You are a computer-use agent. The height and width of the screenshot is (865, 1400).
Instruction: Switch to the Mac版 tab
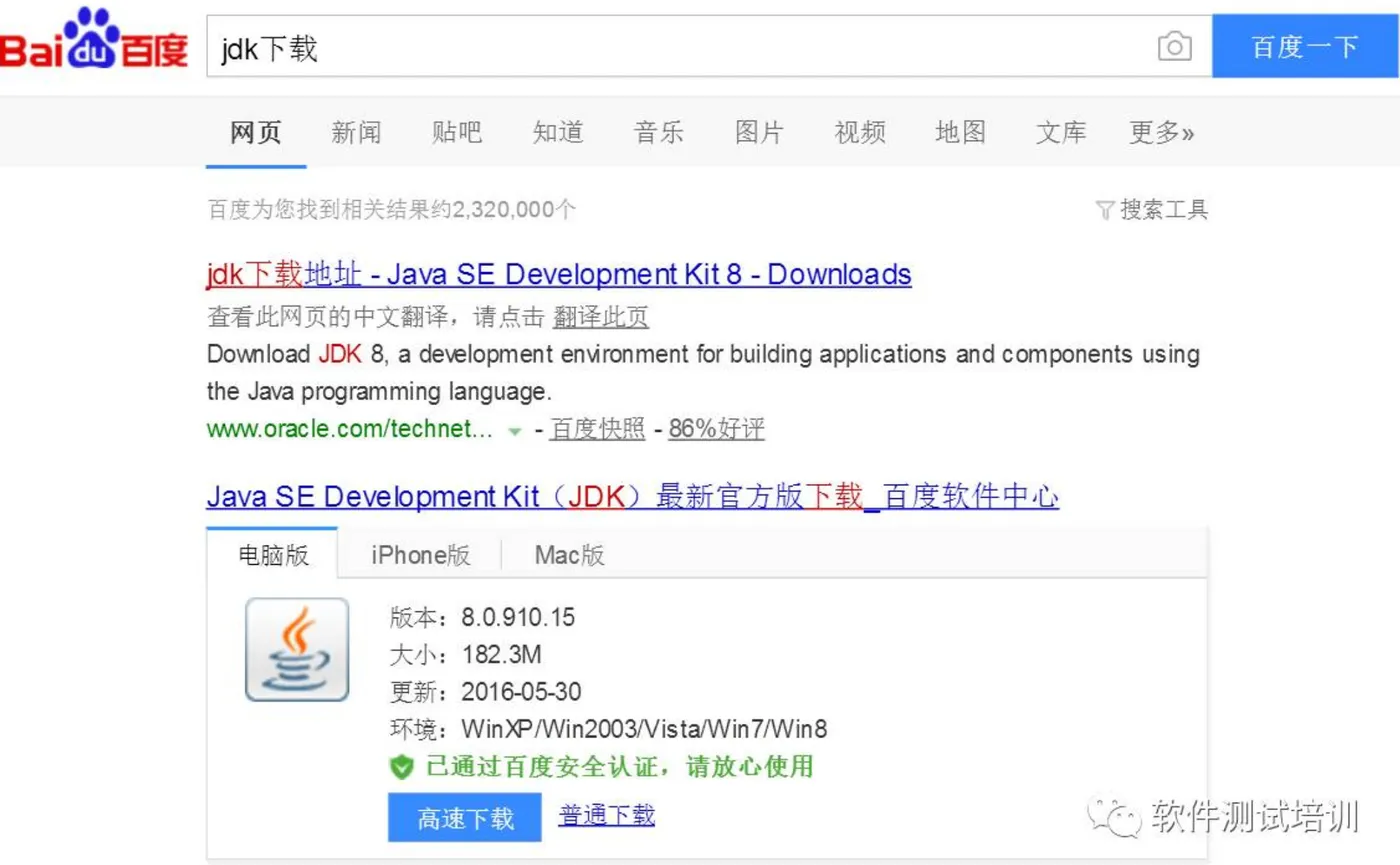coord(569,555)
